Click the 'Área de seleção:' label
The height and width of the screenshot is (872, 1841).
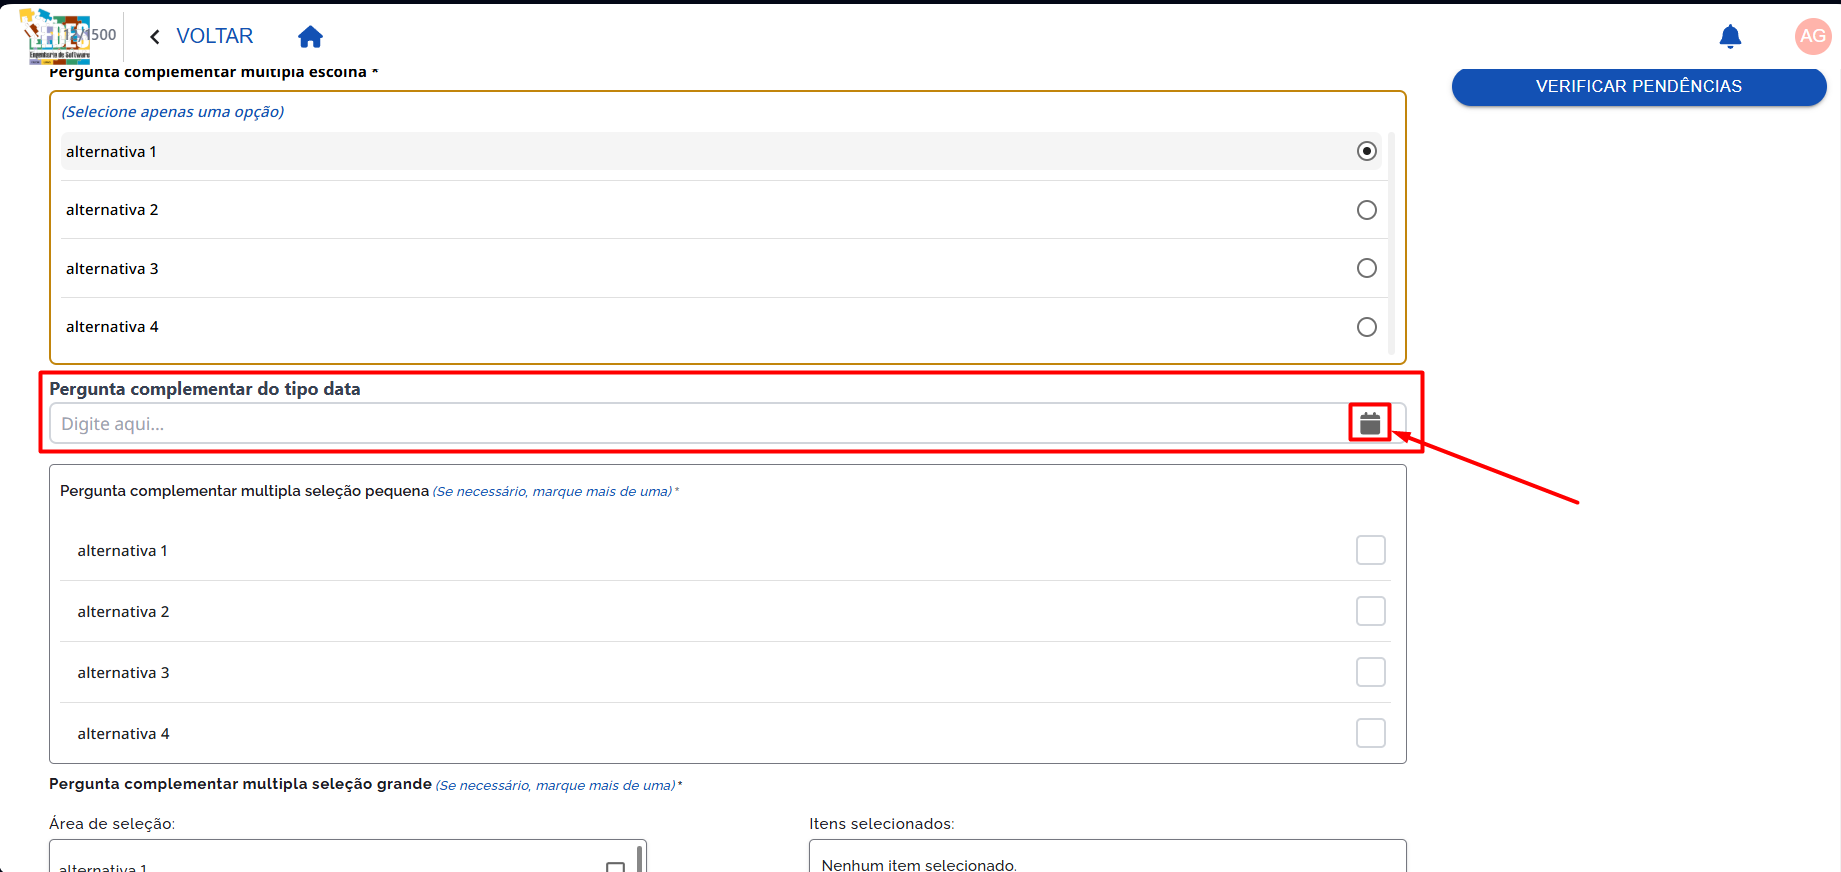[112, 824]
